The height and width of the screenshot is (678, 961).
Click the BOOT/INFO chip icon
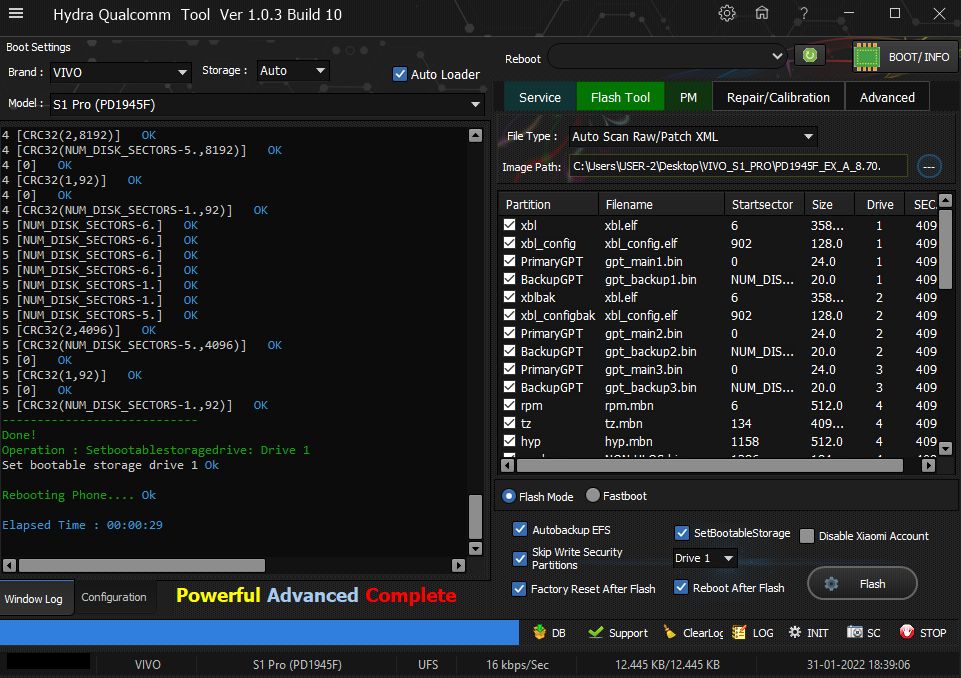(867, 56)
